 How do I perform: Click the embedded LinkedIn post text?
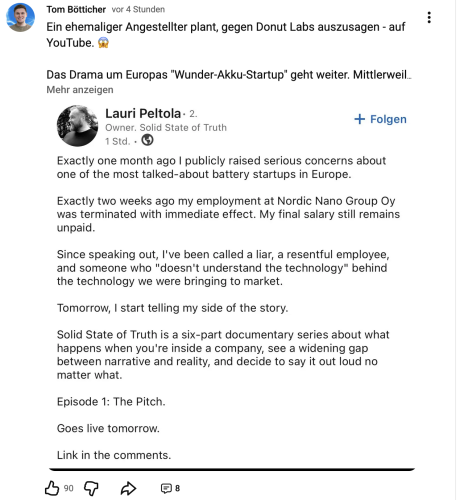coord(228,308)
